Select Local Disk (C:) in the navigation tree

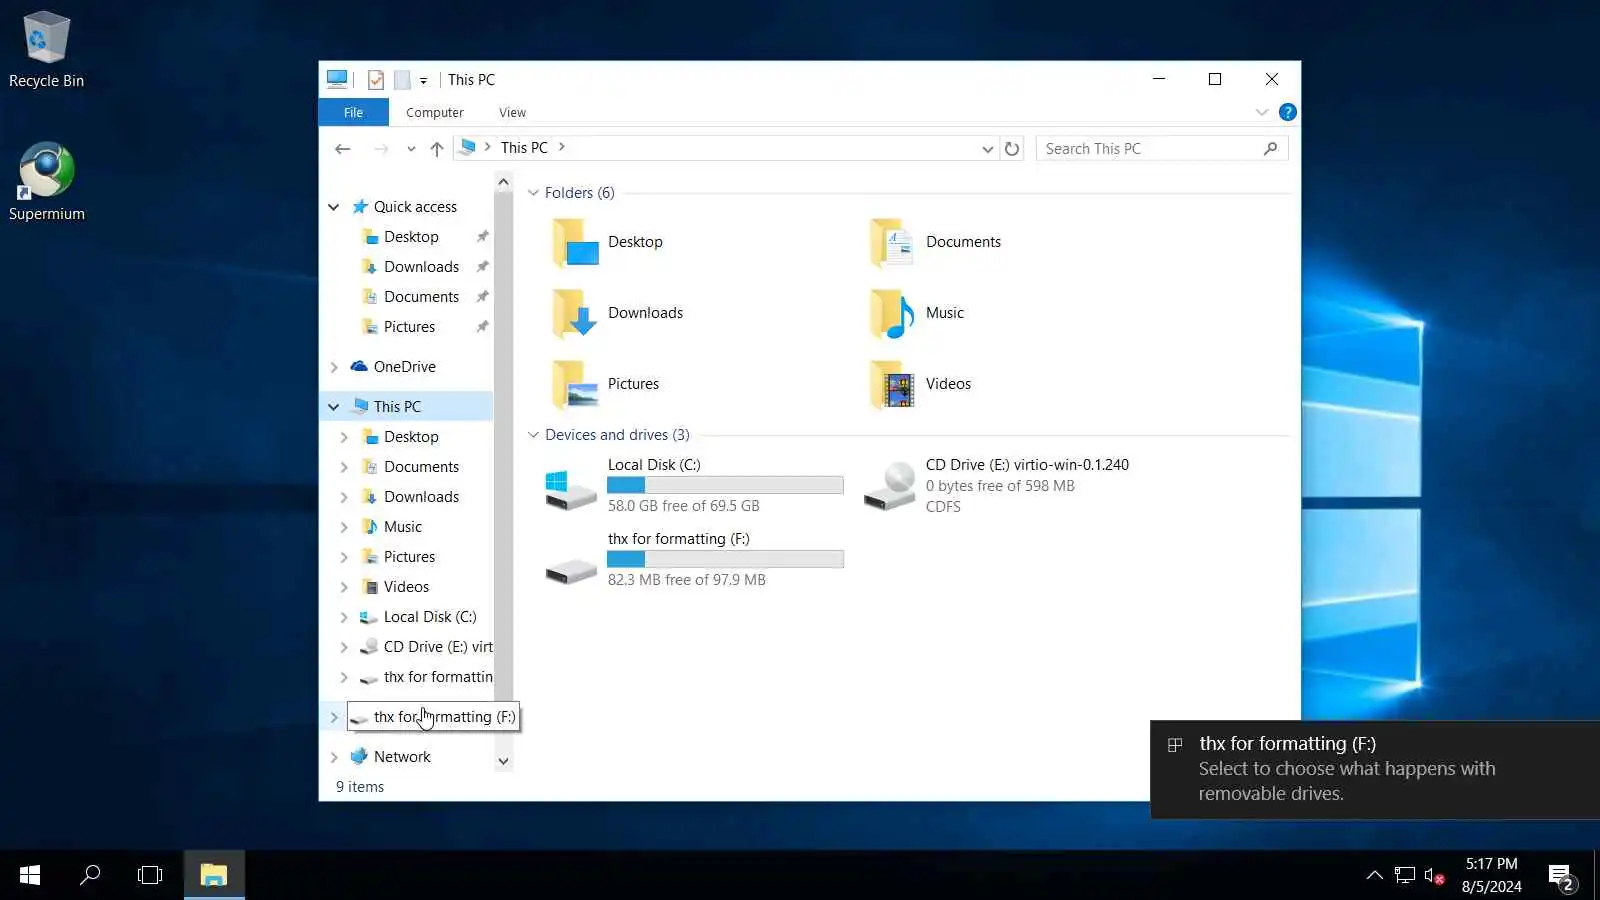[430, 617]
